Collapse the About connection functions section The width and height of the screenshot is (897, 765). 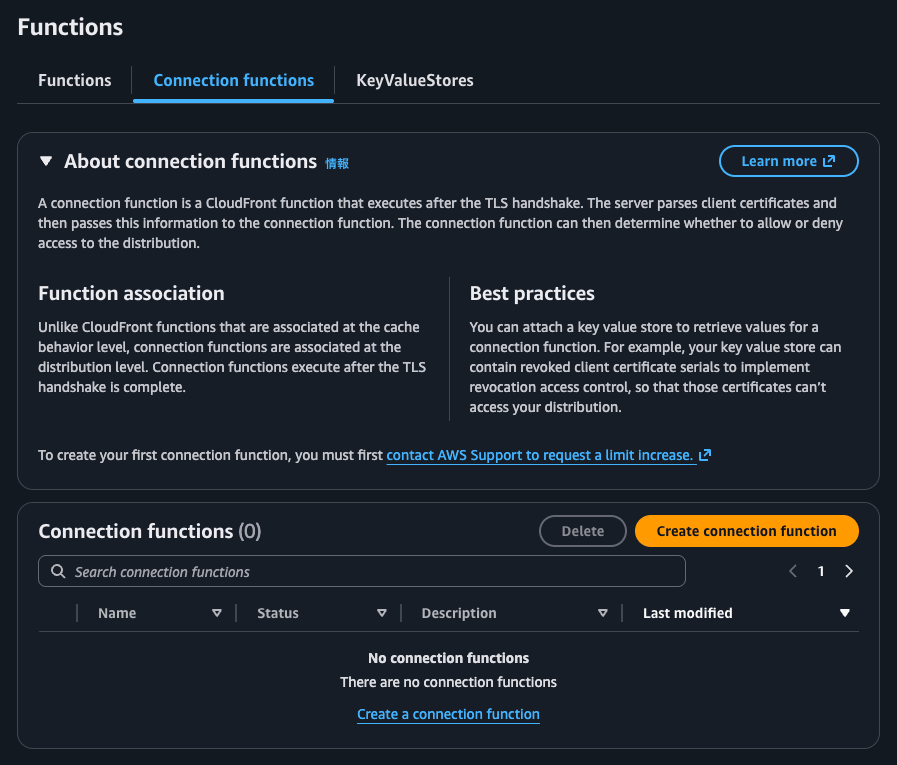[x=45, y=161]
